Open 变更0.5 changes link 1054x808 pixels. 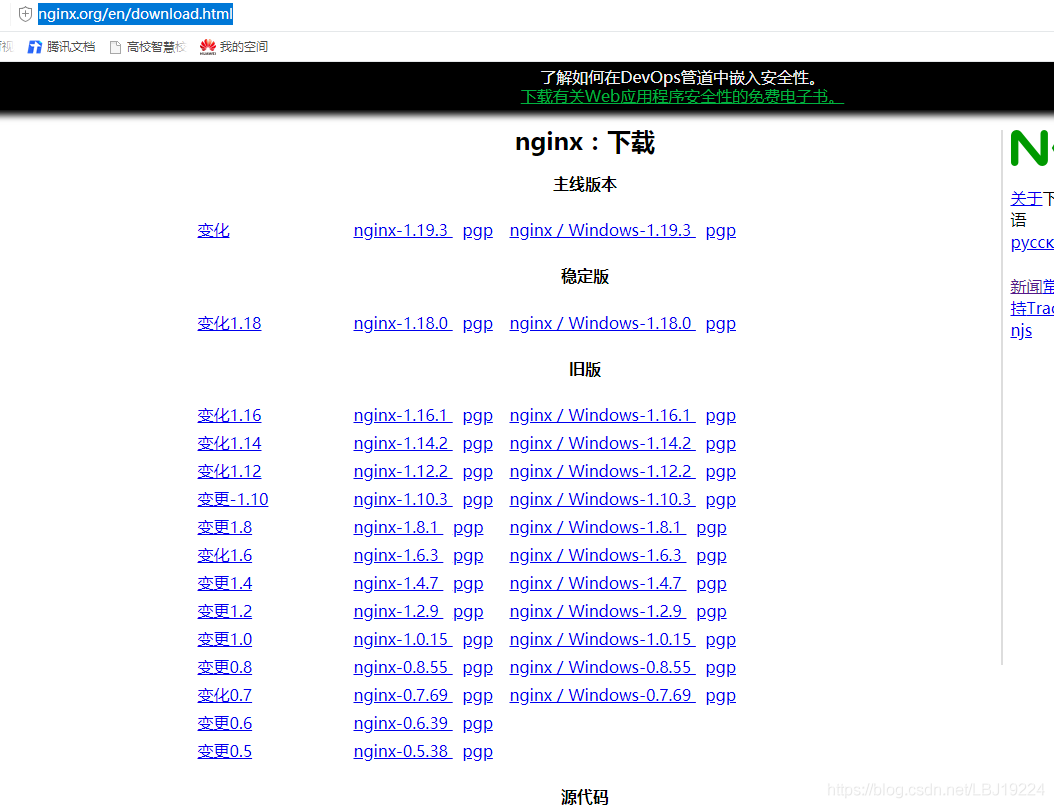pos(225,752)
